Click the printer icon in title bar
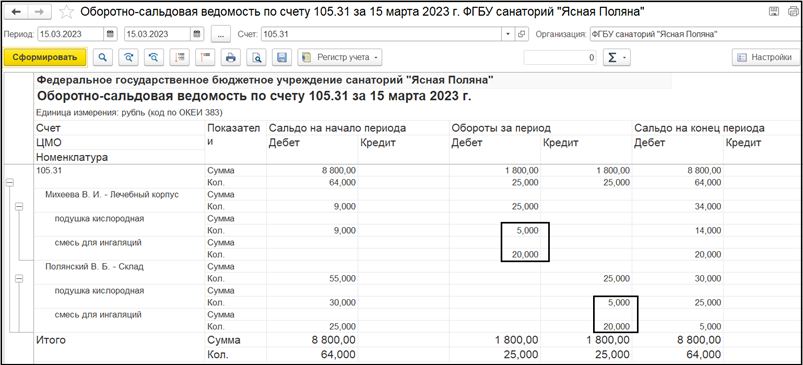Screen dimensions: 803x365 pyautogui.click(x=792, y=11)
